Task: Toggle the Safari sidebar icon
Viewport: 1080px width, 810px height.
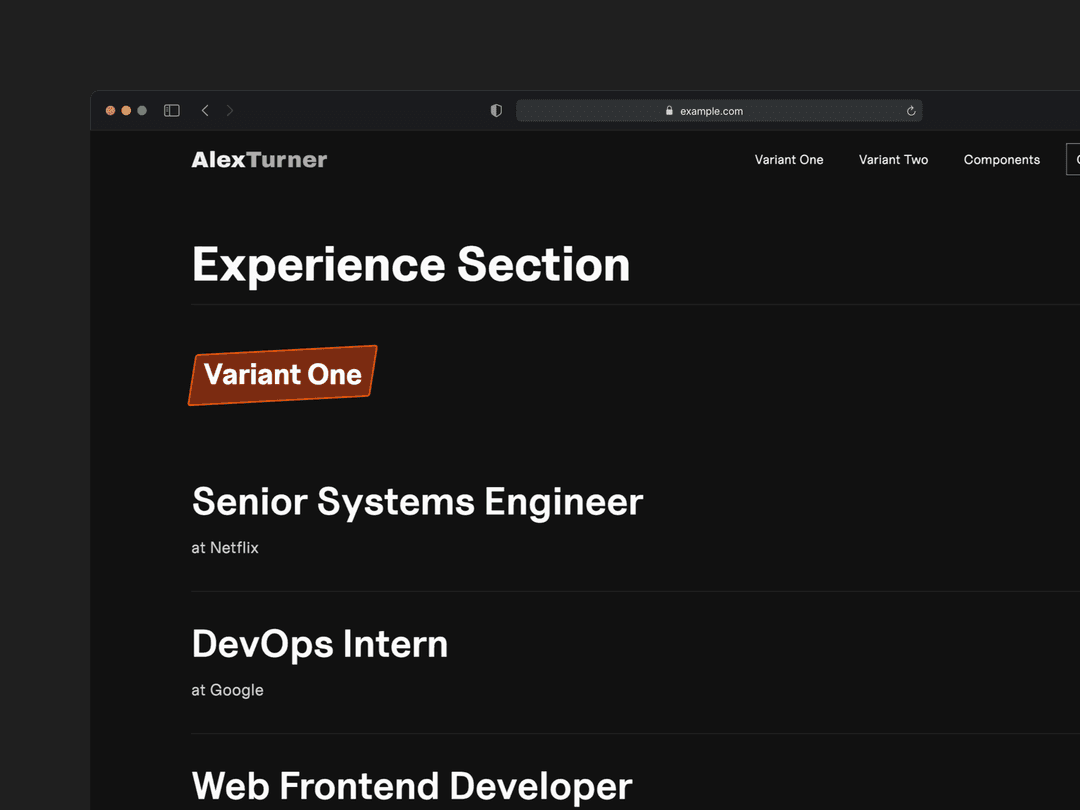Action: [x=171, y=110]
